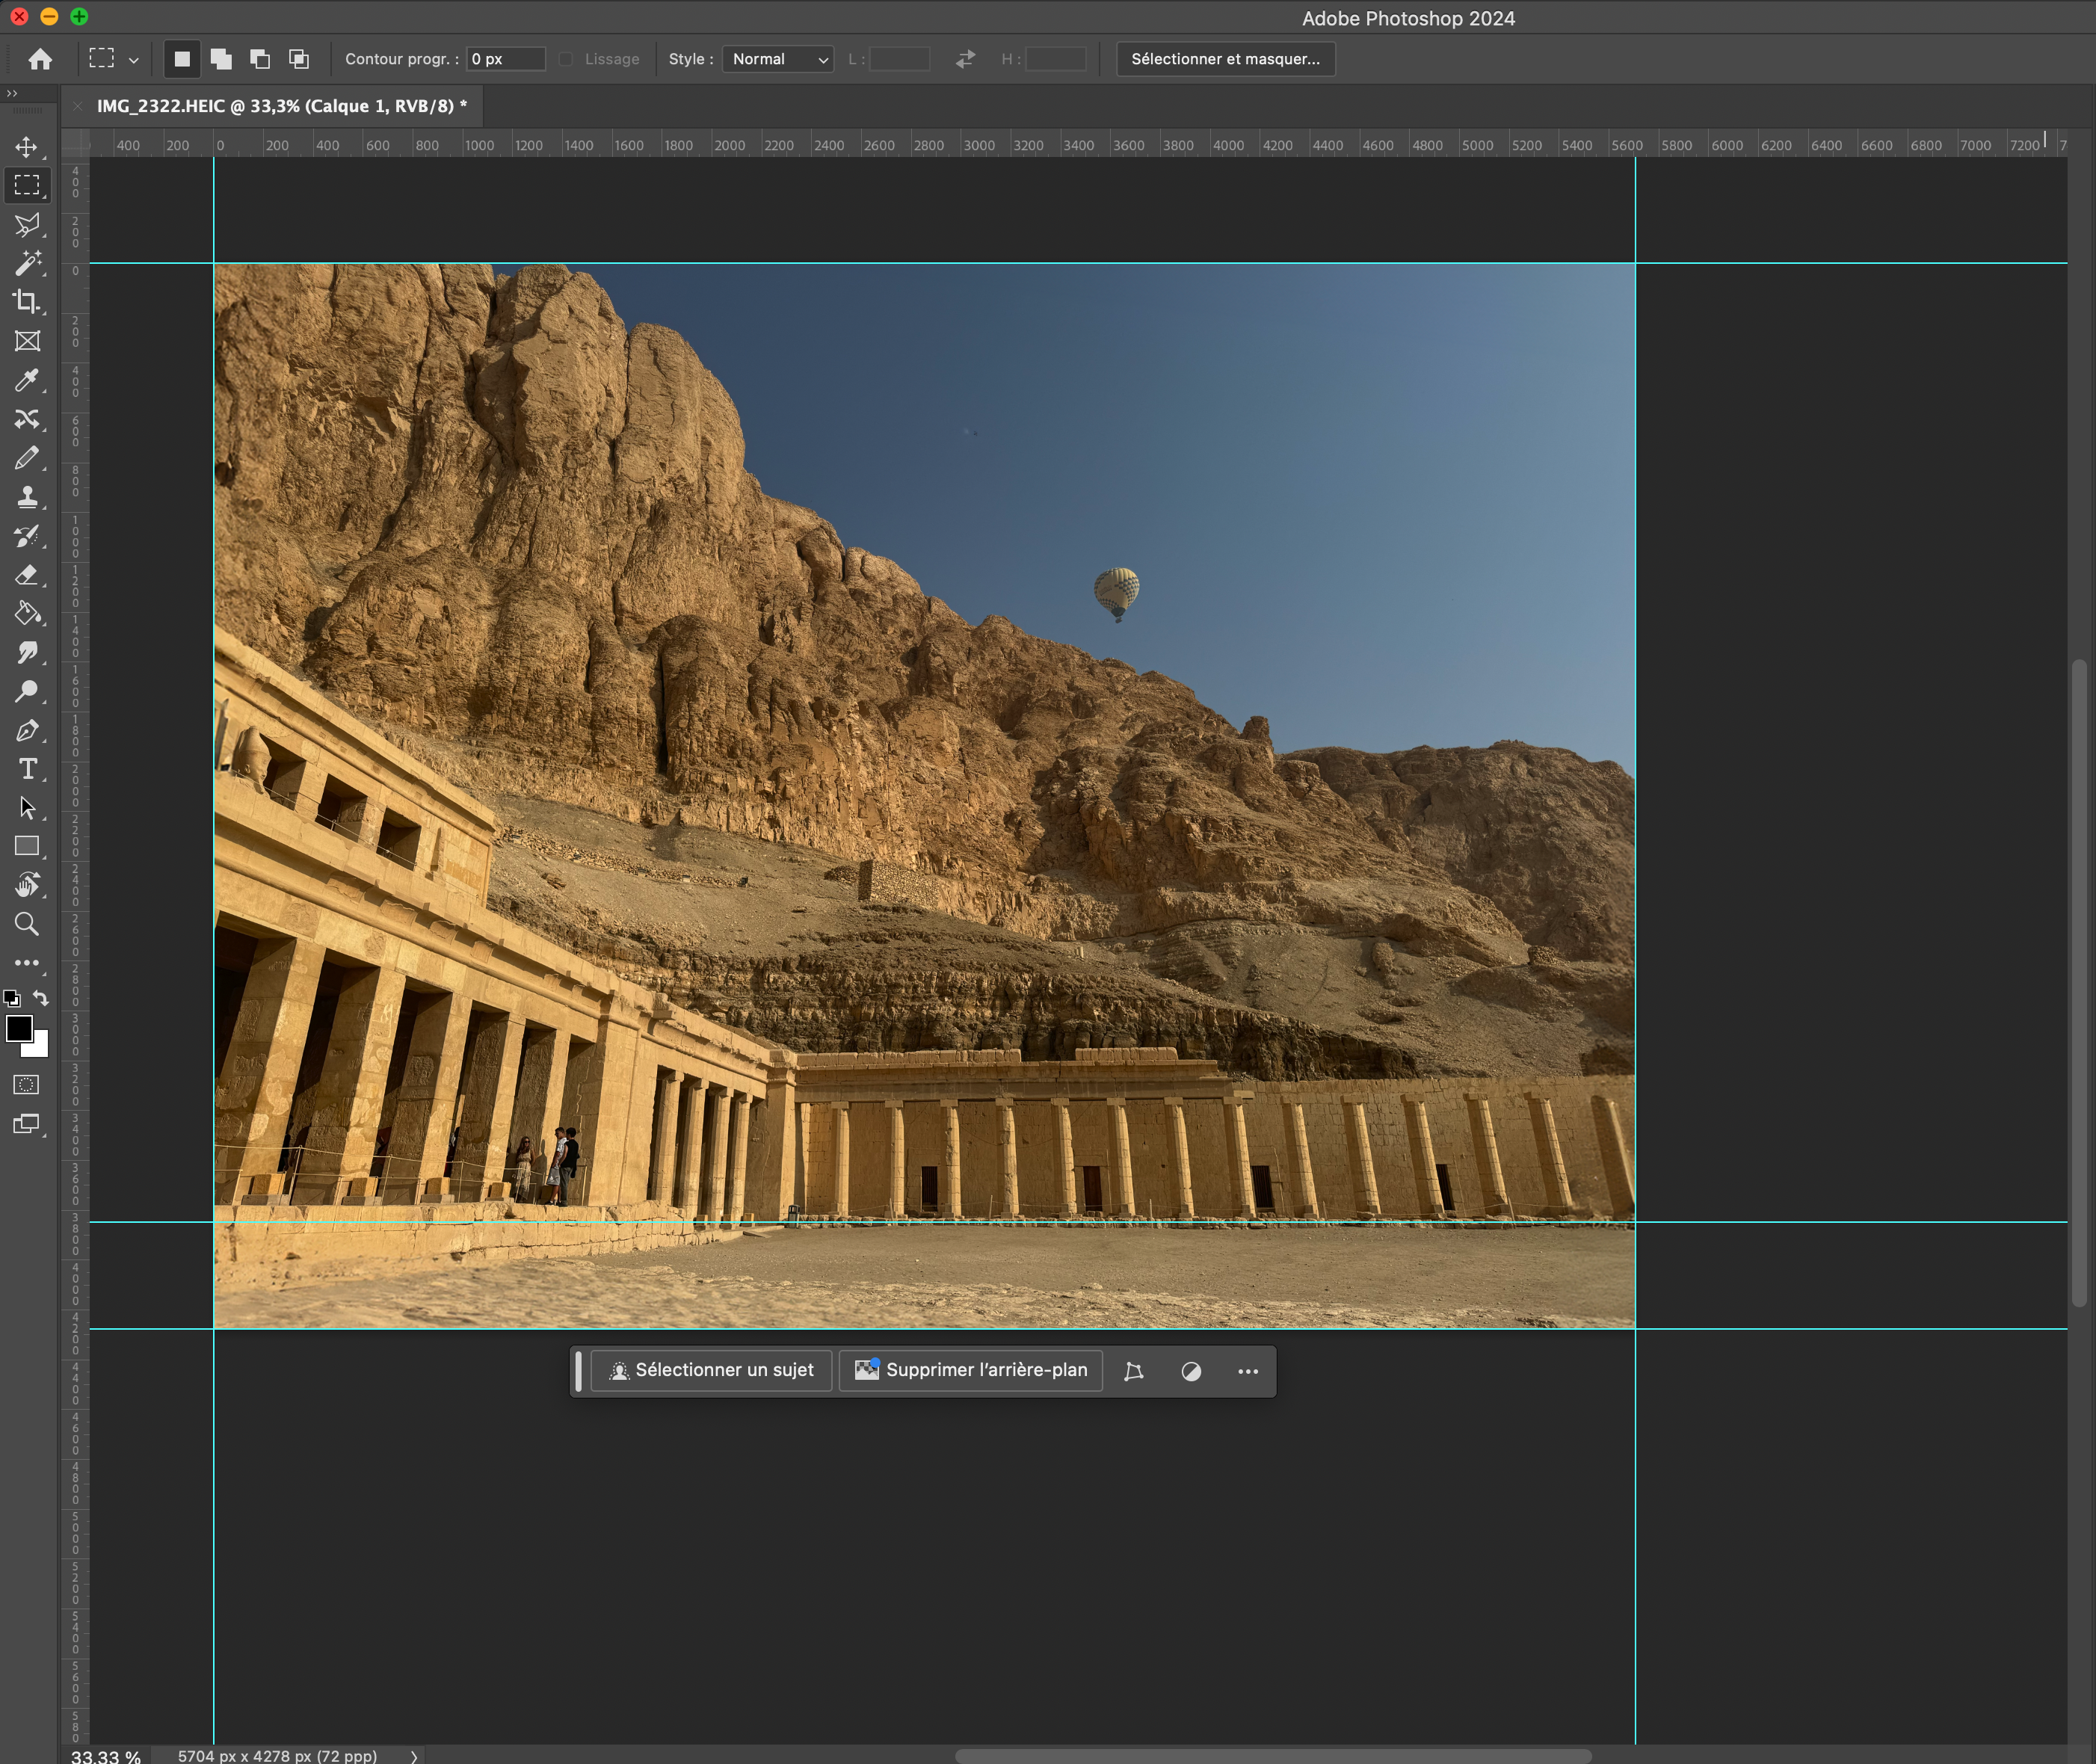Select the Clone Stamp tool

[27, 497]
